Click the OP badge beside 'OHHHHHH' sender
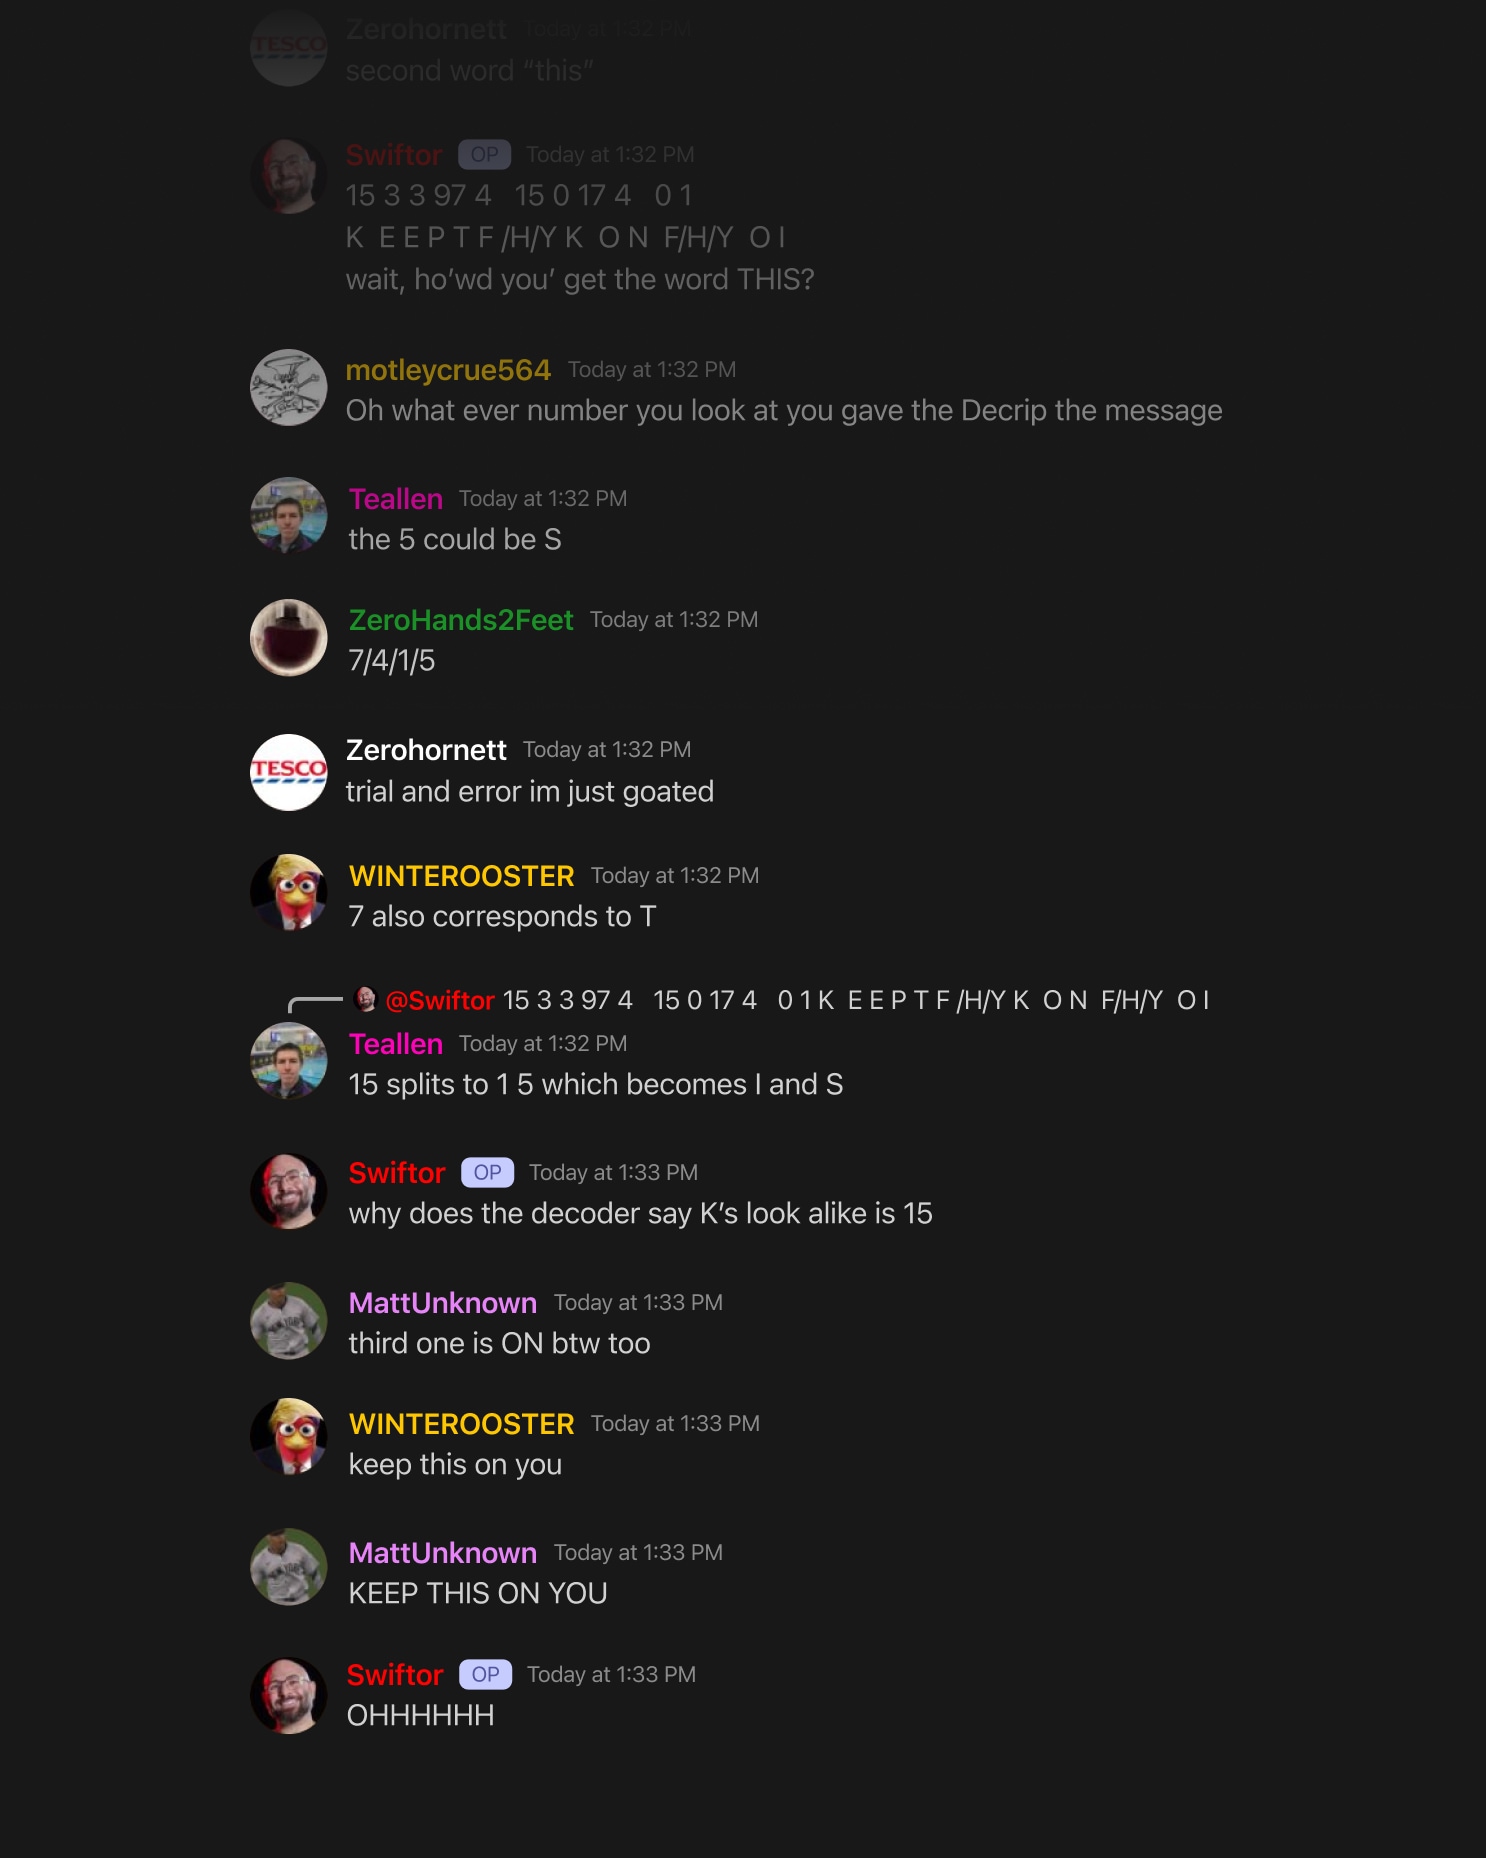The width and height of the screenshot is (1486, 1858). (x=485, y=1674)
